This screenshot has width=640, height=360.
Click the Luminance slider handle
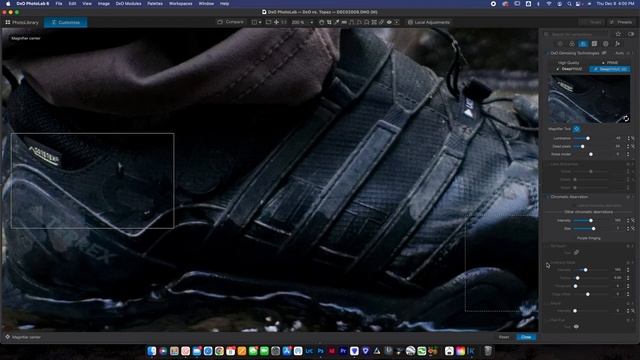pyautogui.click(x=588, y=138)
